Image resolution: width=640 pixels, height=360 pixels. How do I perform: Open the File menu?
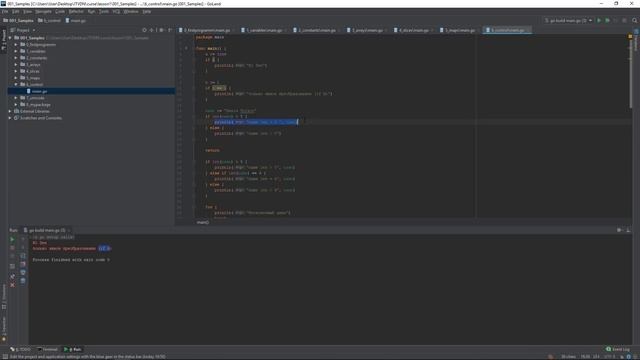point(5,11)
